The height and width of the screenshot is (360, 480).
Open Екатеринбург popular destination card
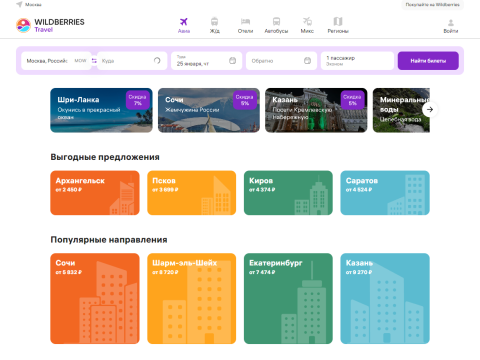pos(288,298)
